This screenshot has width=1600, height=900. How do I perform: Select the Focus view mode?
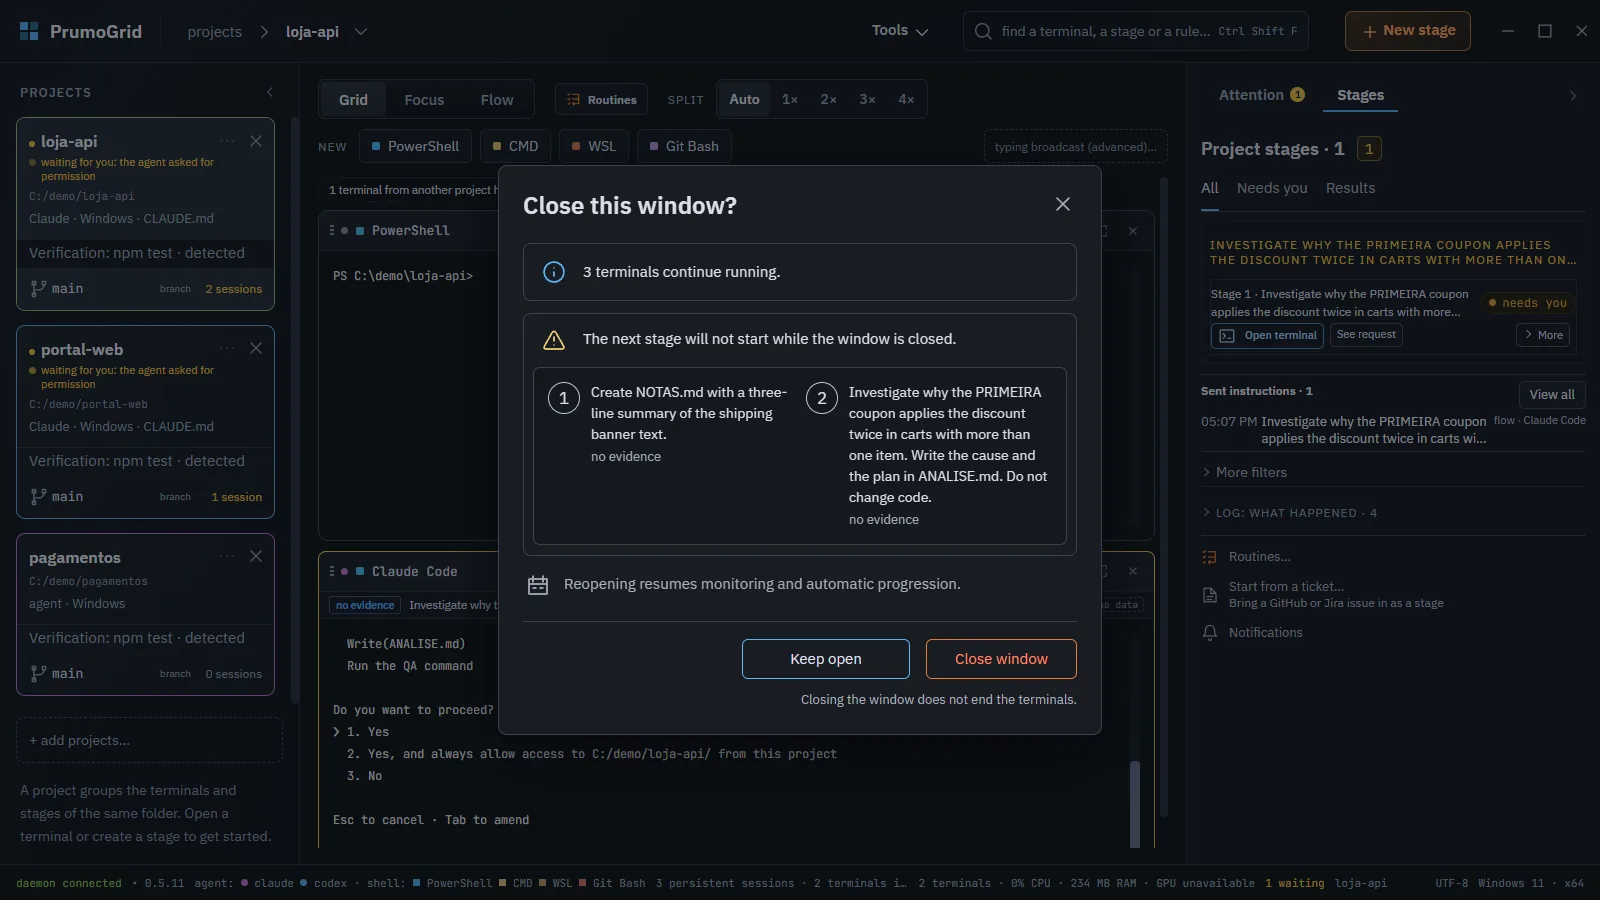(x=424, y=100)
